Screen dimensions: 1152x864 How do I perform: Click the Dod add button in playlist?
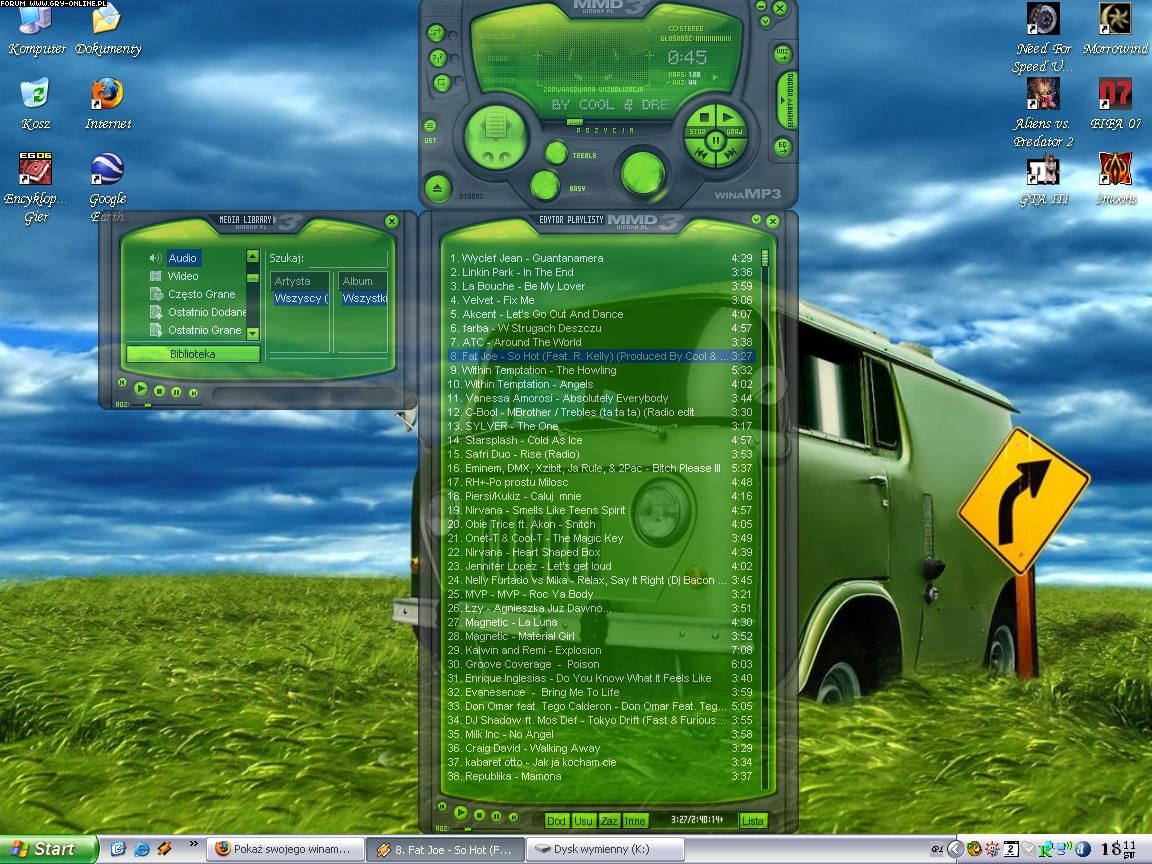(x=556, y=821)
